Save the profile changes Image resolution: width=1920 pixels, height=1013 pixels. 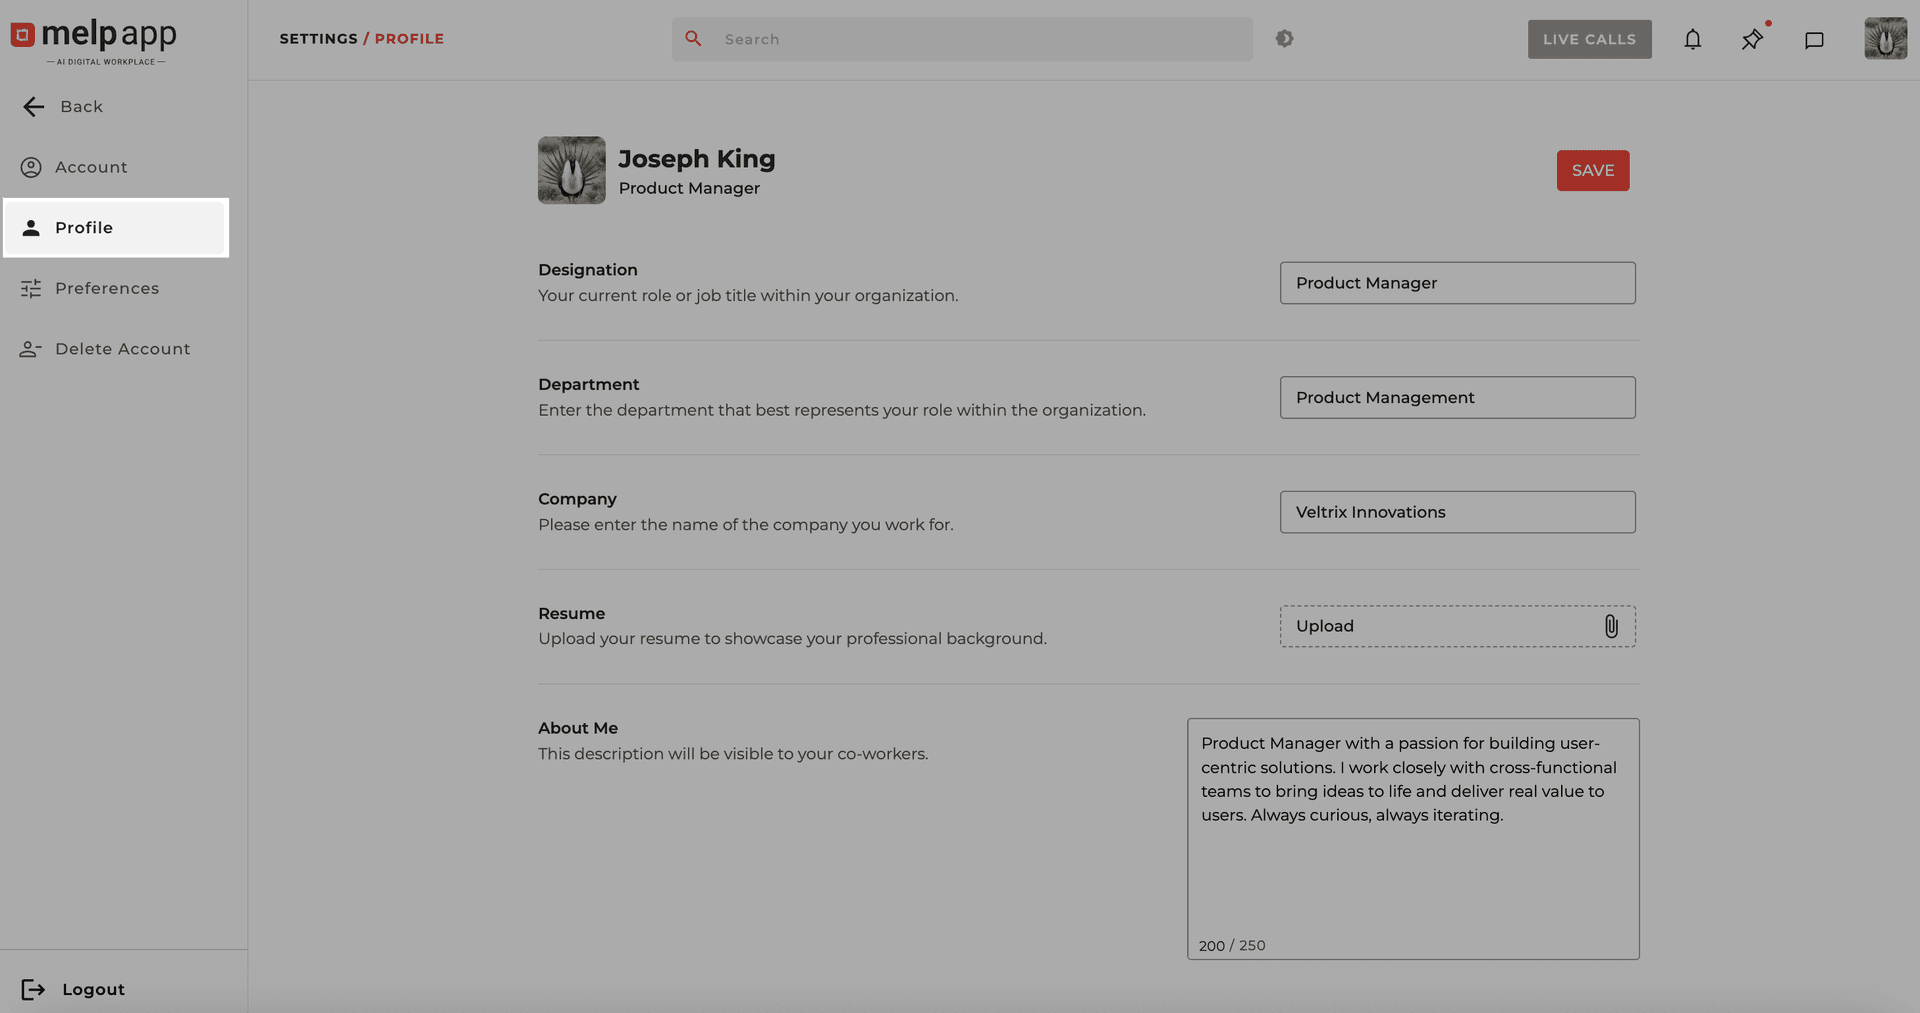pyautogui.click(x=1592, y=170)
